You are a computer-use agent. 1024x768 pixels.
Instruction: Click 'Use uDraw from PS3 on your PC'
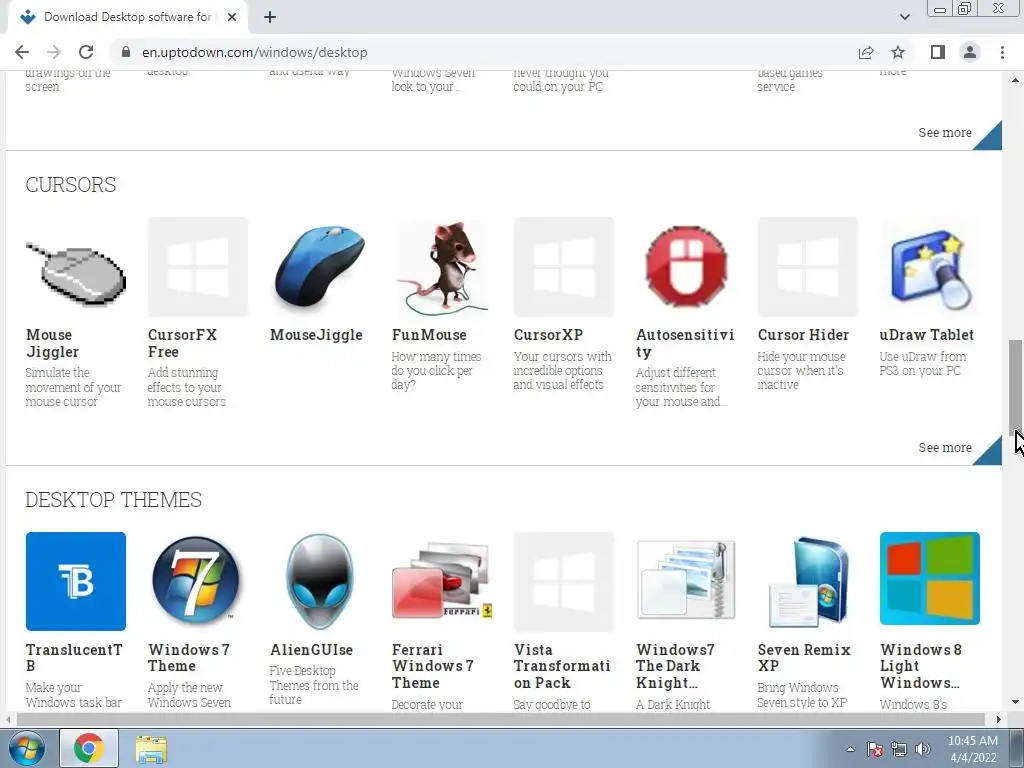(x=921, y=364)
